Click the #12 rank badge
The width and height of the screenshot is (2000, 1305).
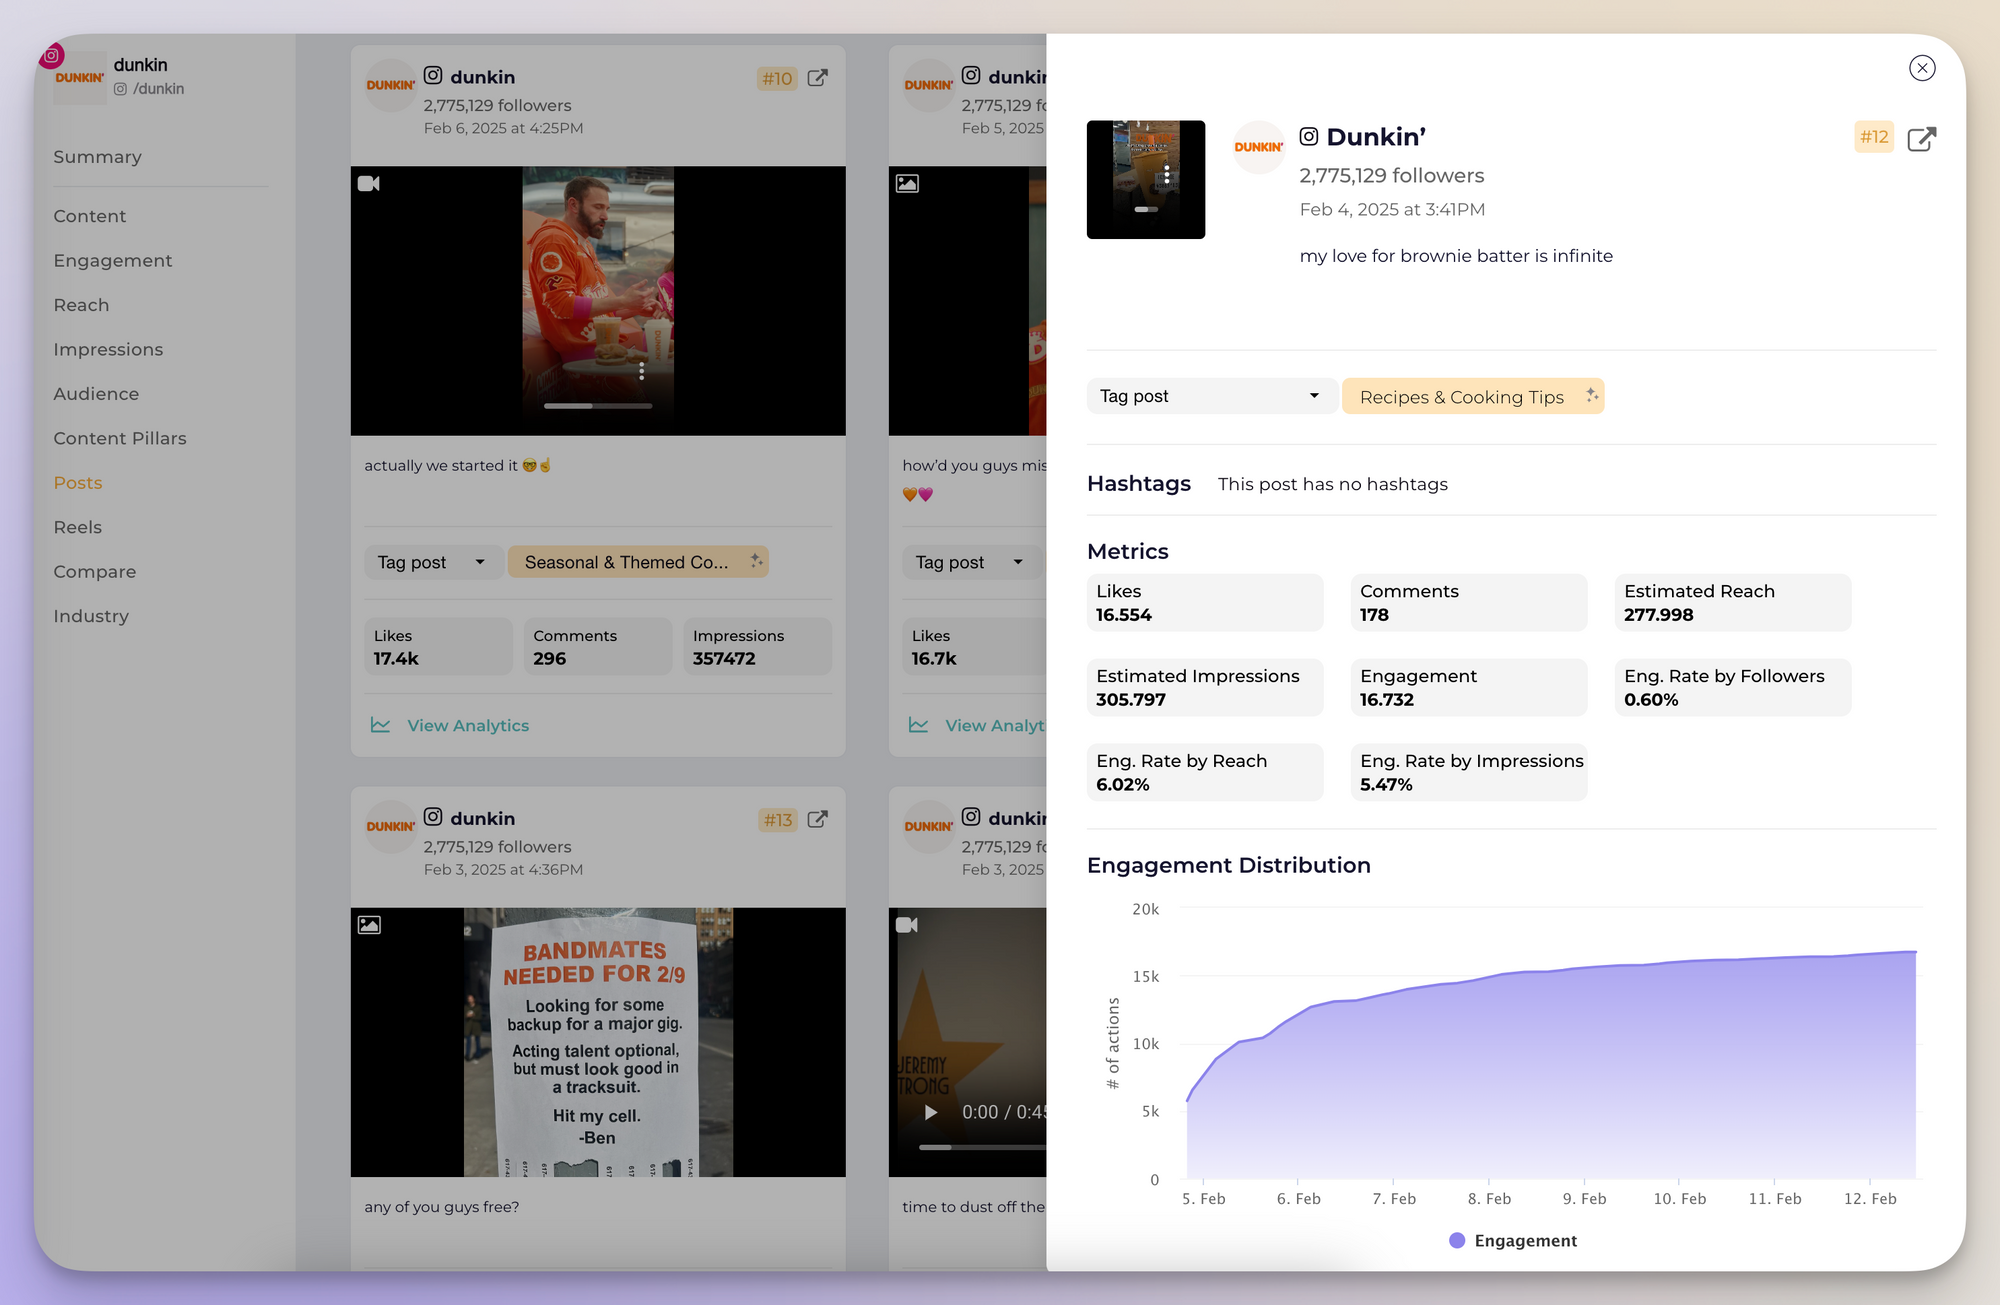click(x=1874, y=137)
